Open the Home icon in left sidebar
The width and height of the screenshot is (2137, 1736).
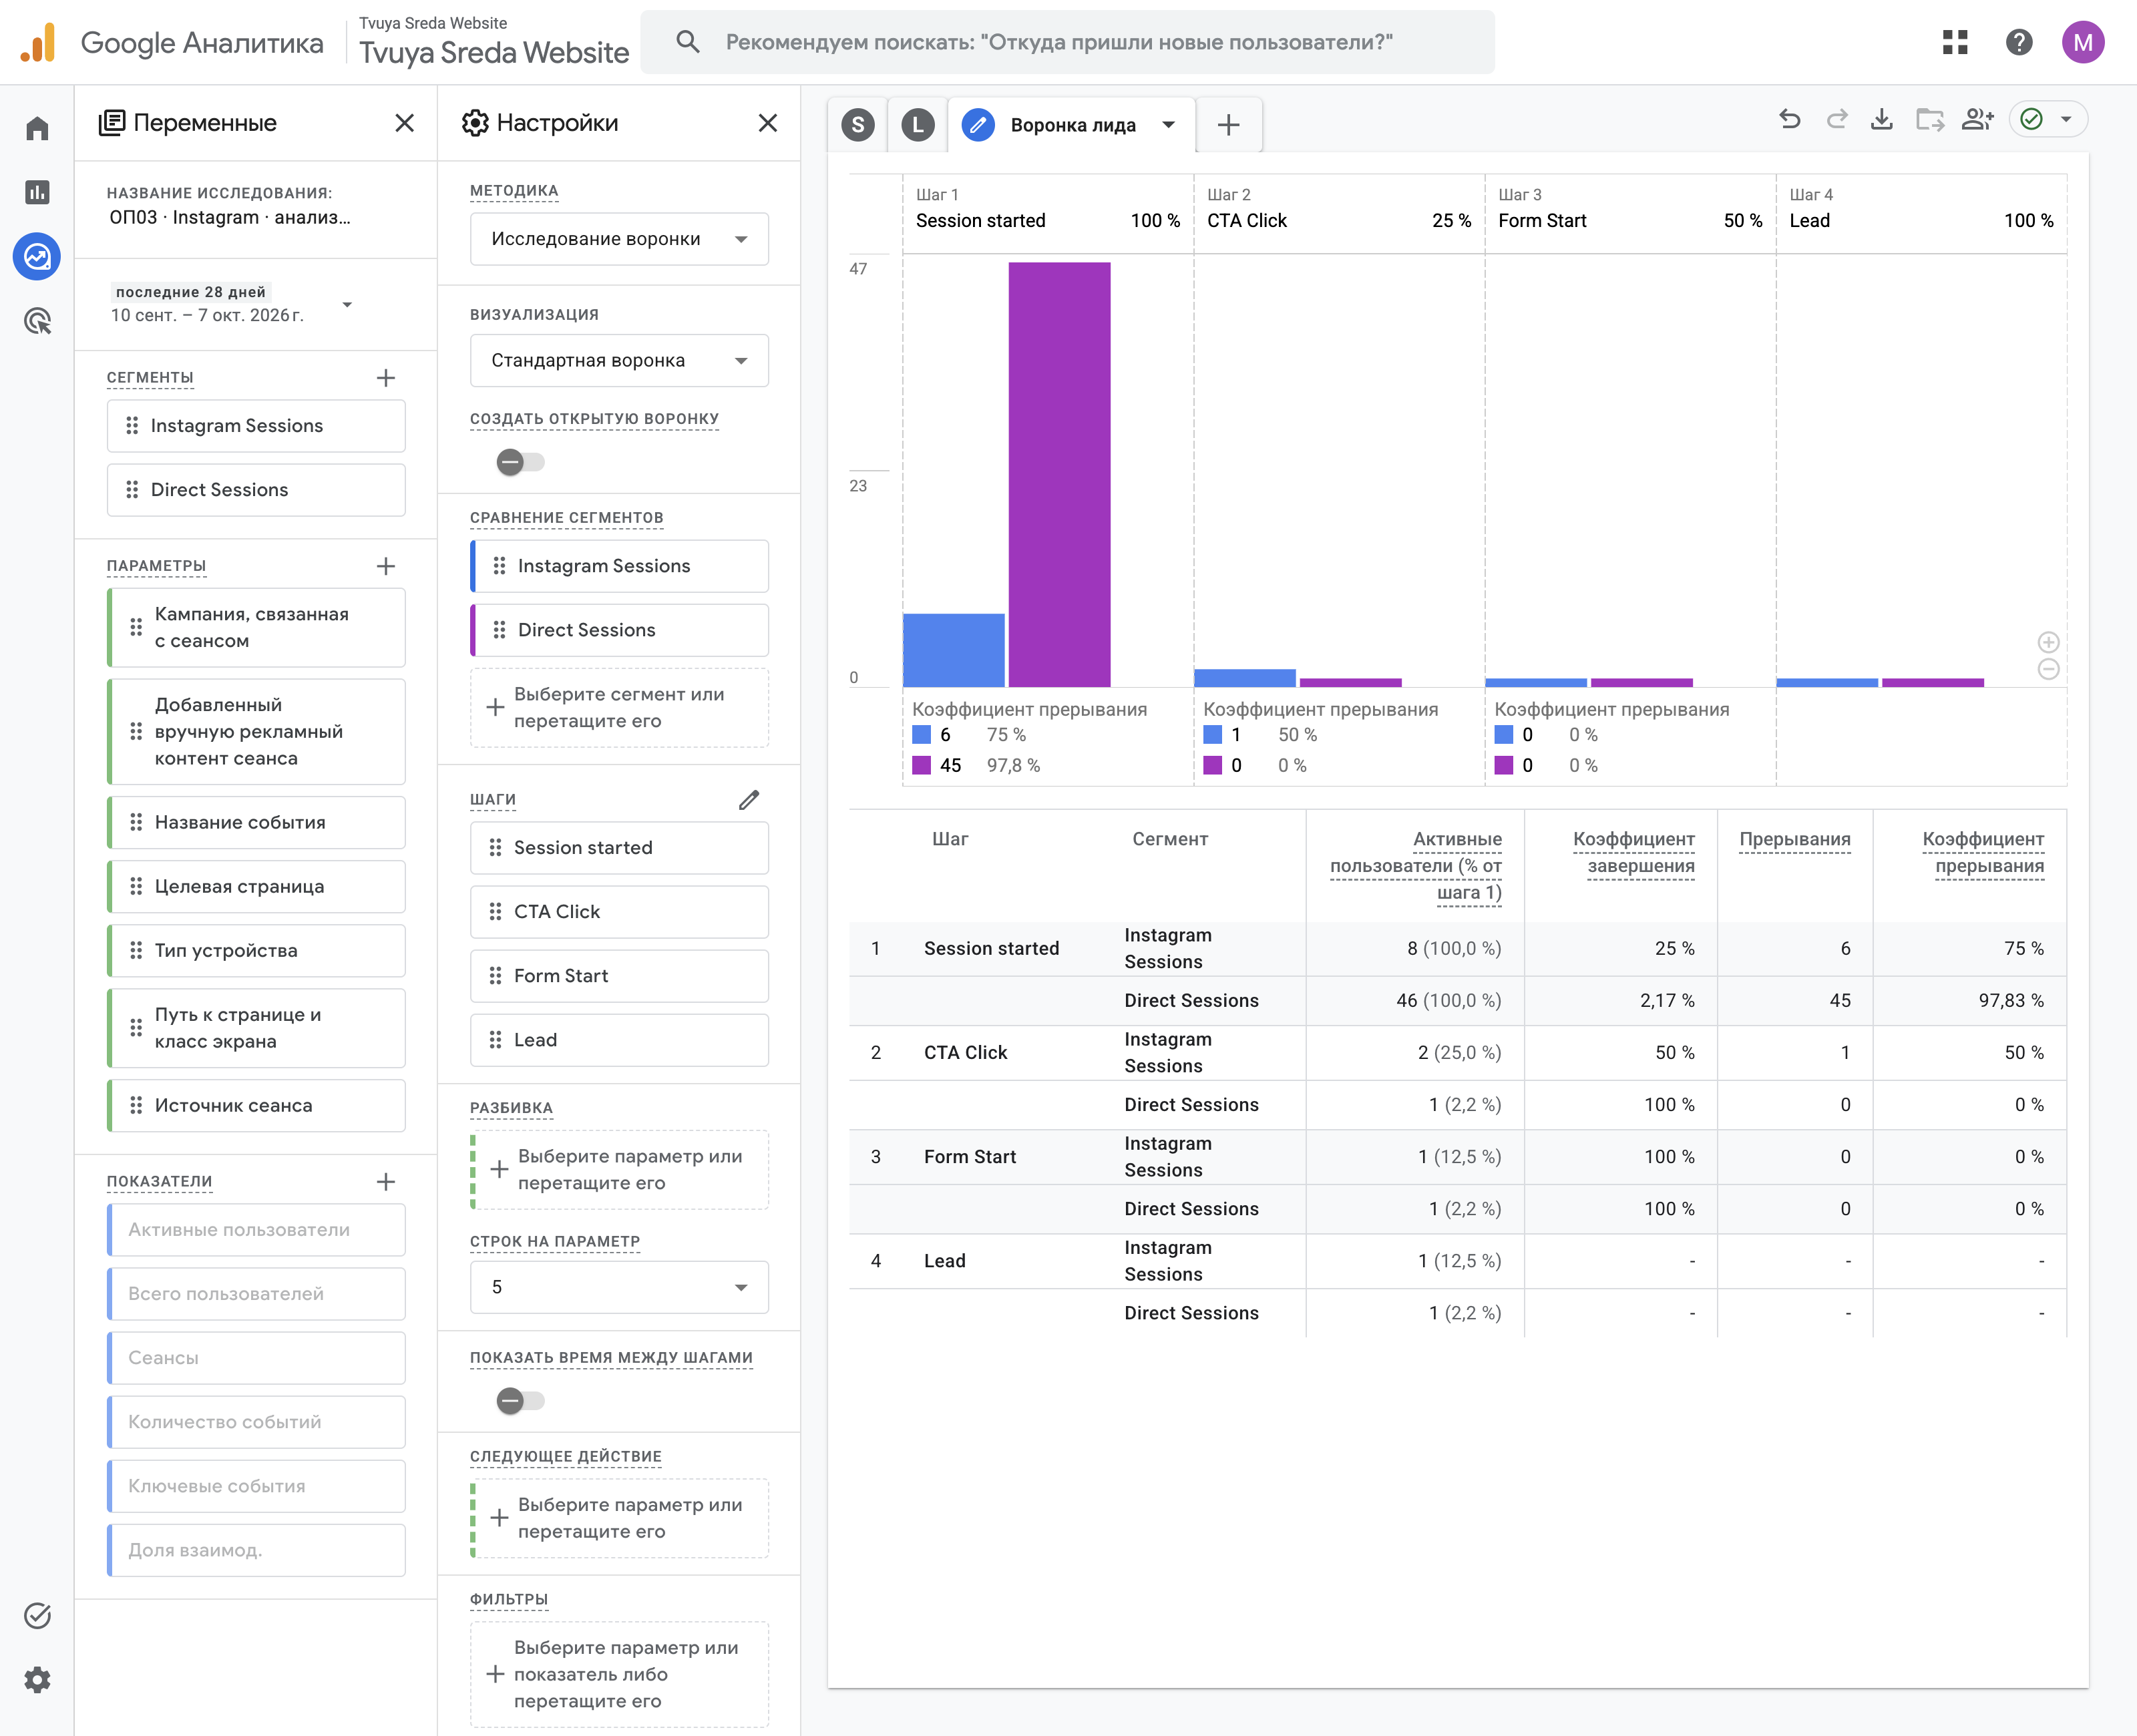click(37, 128)
